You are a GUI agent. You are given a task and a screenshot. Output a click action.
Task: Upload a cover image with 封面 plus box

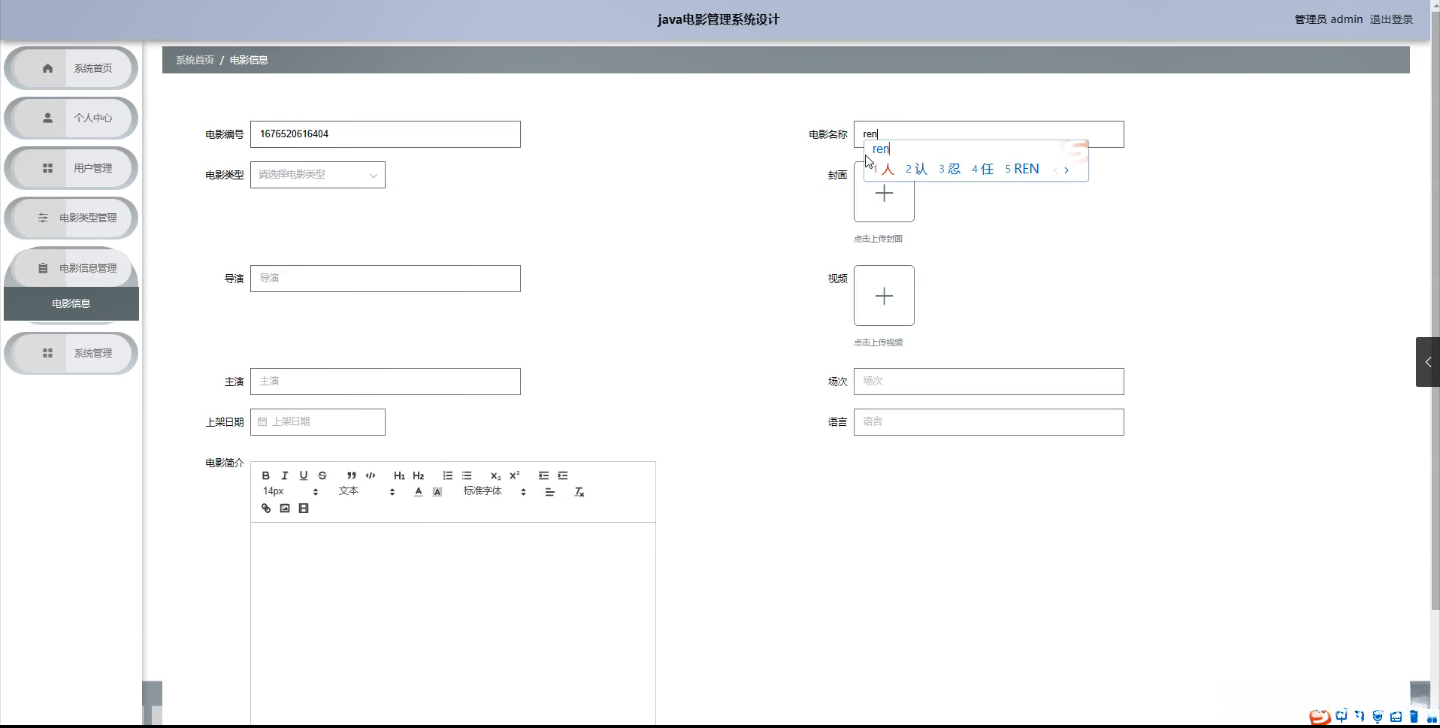tap(884, 192)
